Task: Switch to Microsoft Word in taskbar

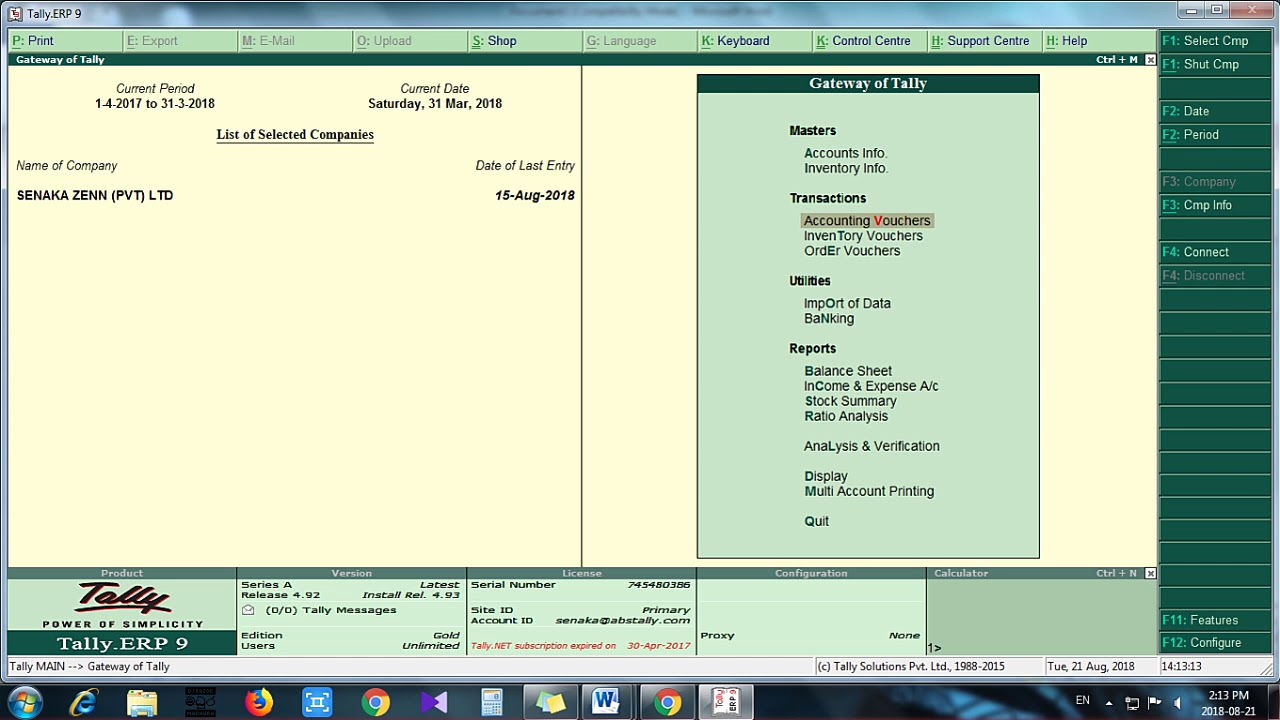Action: pos(606,702)
